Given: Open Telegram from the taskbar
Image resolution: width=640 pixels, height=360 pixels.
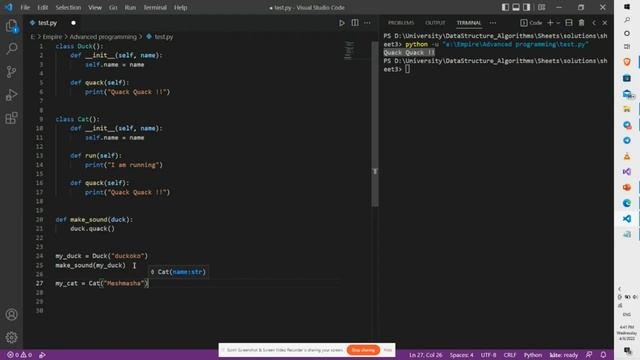Looking at the screenshot, I should pyautogui.click(x=627, y=140).
